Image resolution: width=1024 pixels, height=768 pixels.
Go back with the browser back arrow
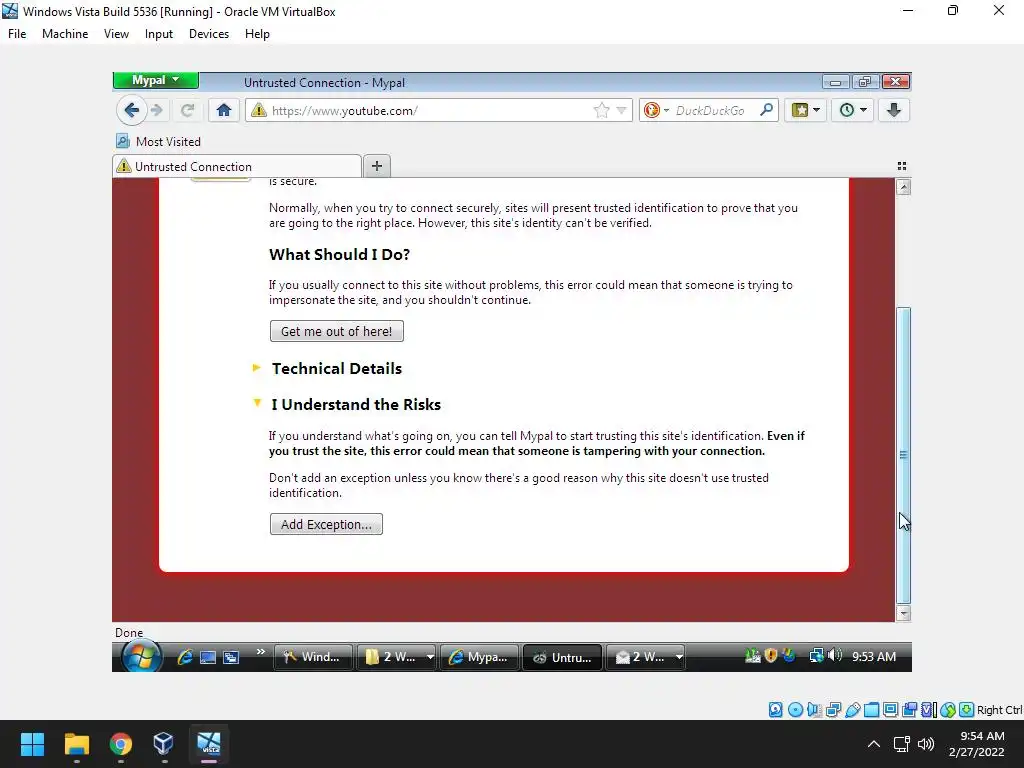[x=131, y=110]
